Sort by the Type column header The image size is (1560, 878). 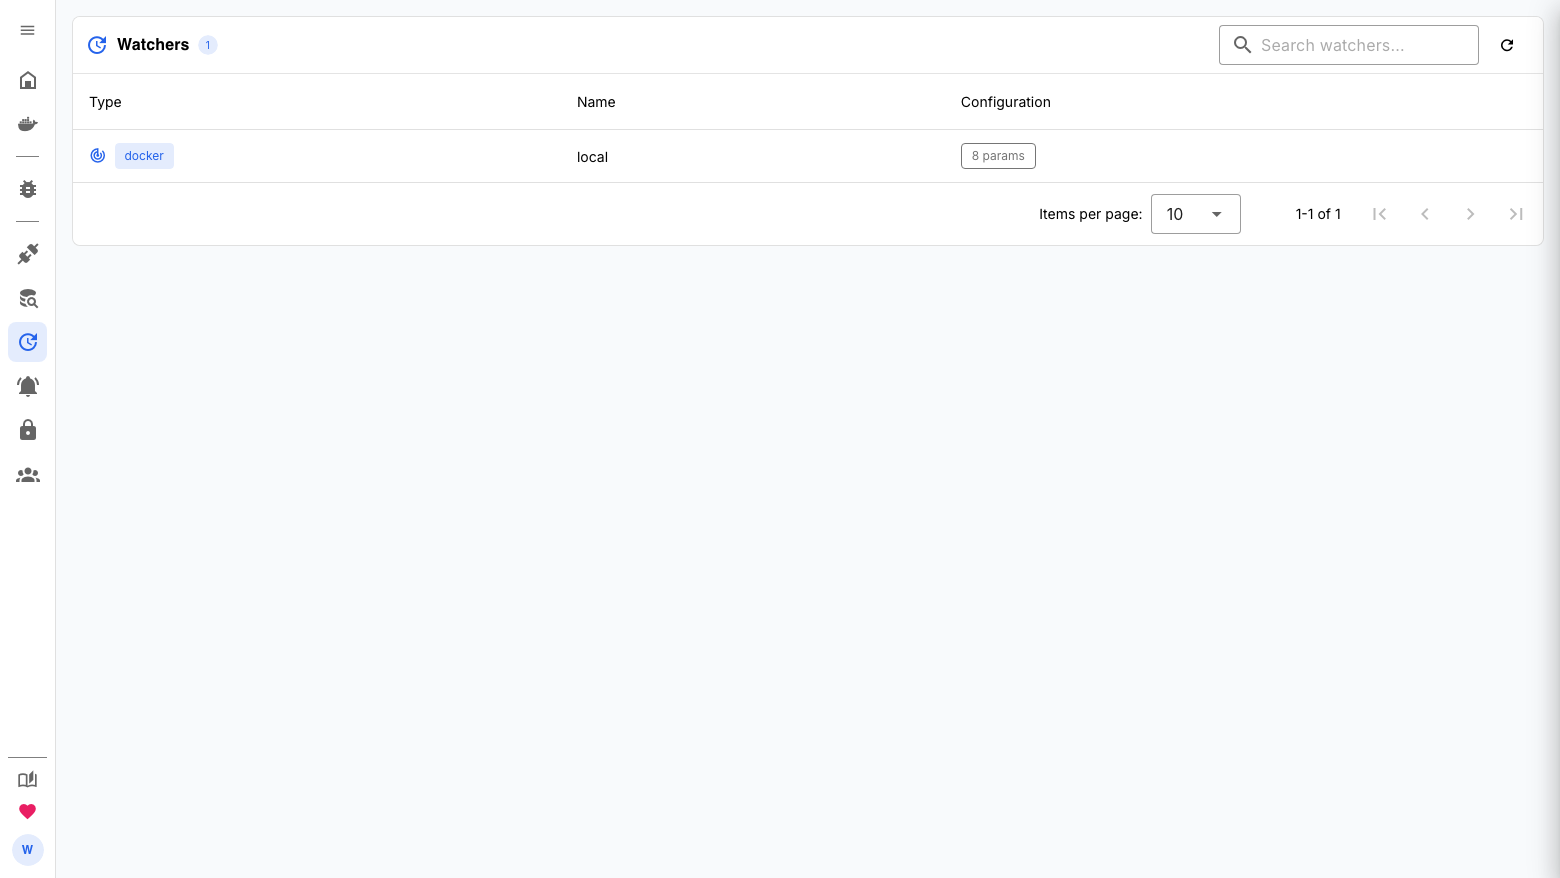pos(105,102)
